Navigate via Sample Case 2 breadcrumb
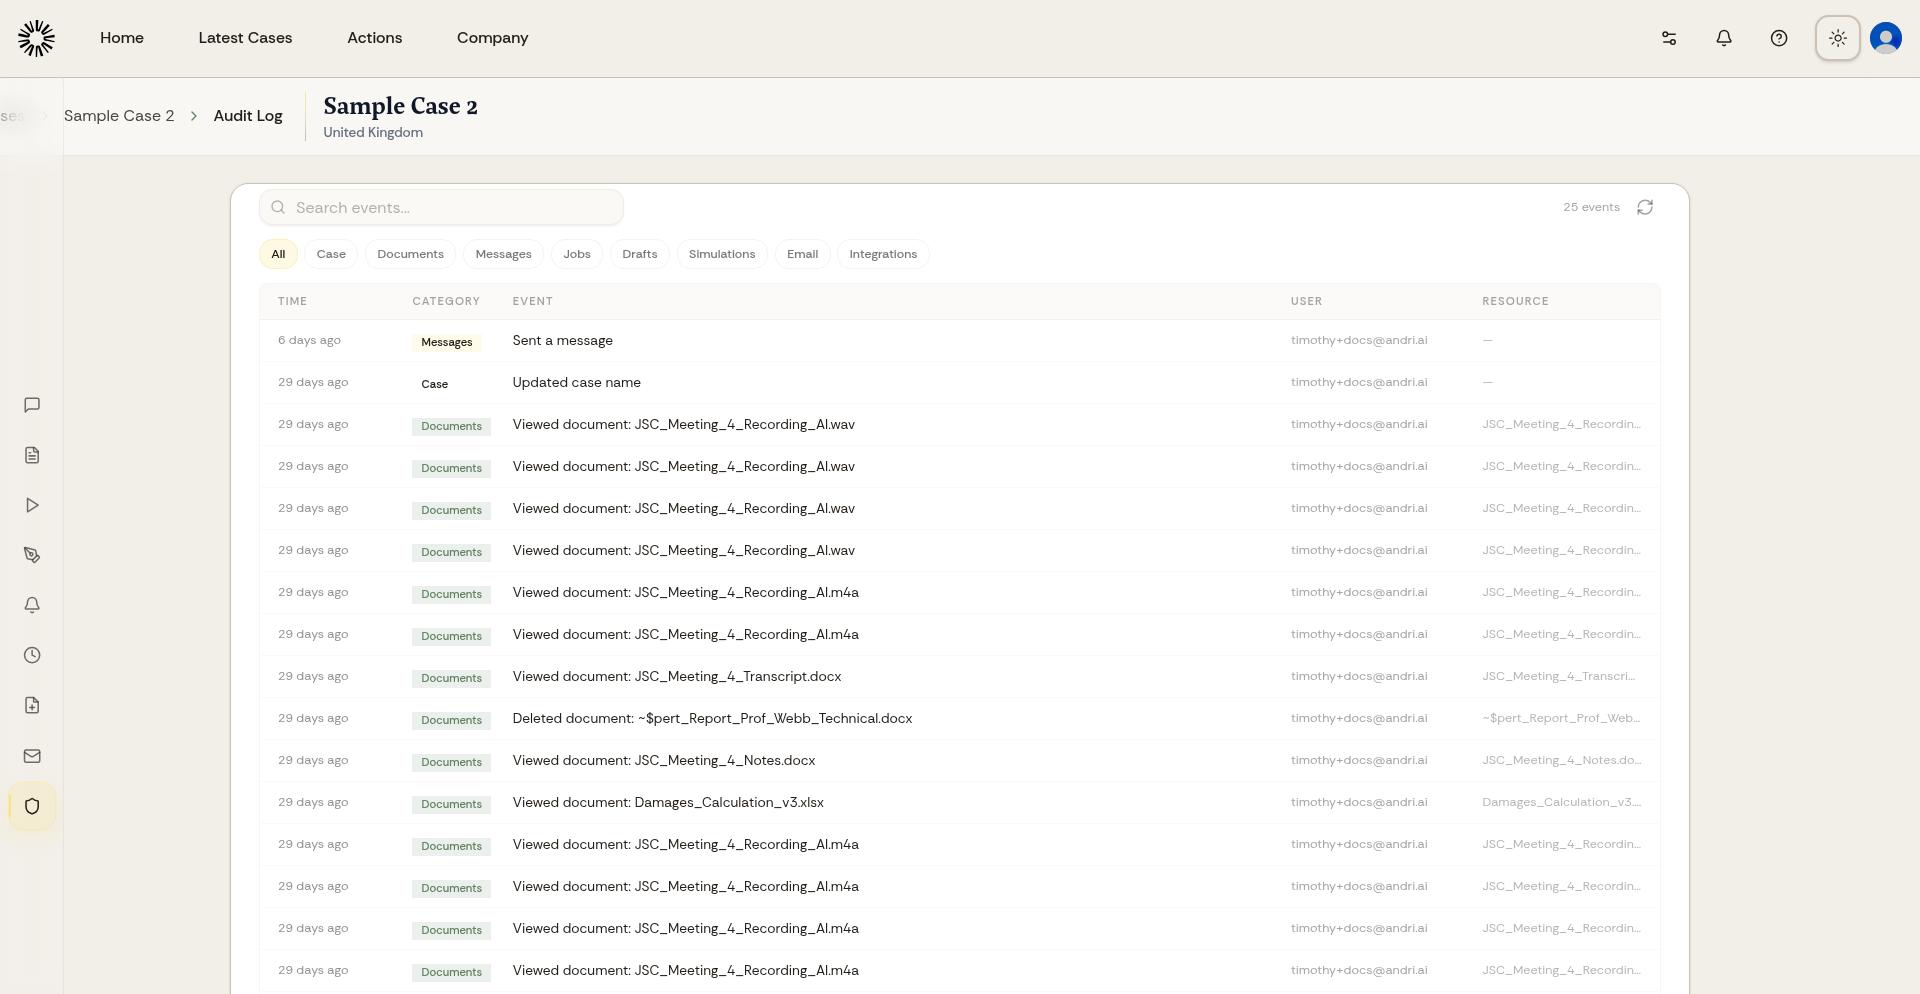The height and width of the screenshot is (994, 1920). pyautogui.click(x=118, y=116)
